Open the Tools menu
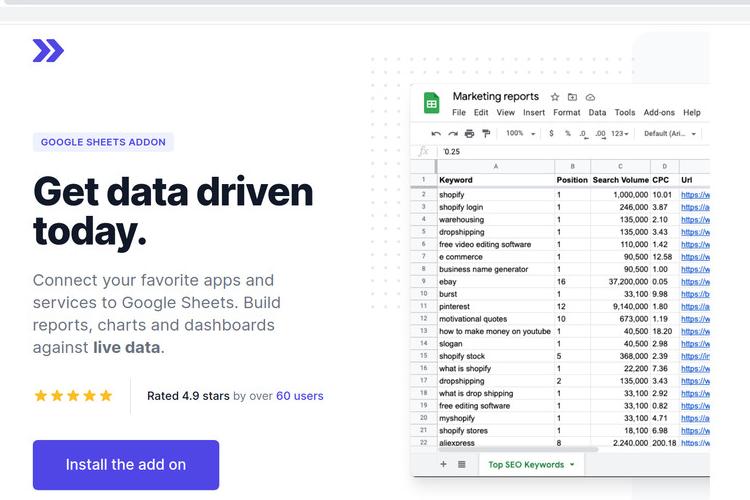This screenshot has width=750, height=500. (625, 112)
